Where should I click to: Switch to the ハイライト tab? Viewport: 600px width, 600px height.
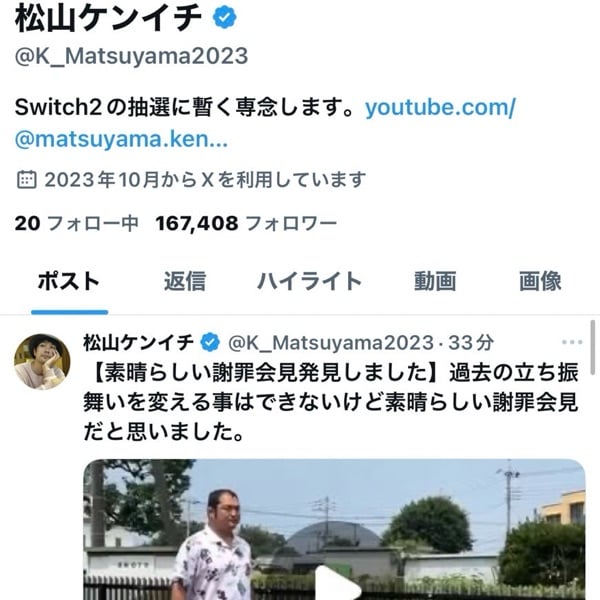tap(309, 281)
